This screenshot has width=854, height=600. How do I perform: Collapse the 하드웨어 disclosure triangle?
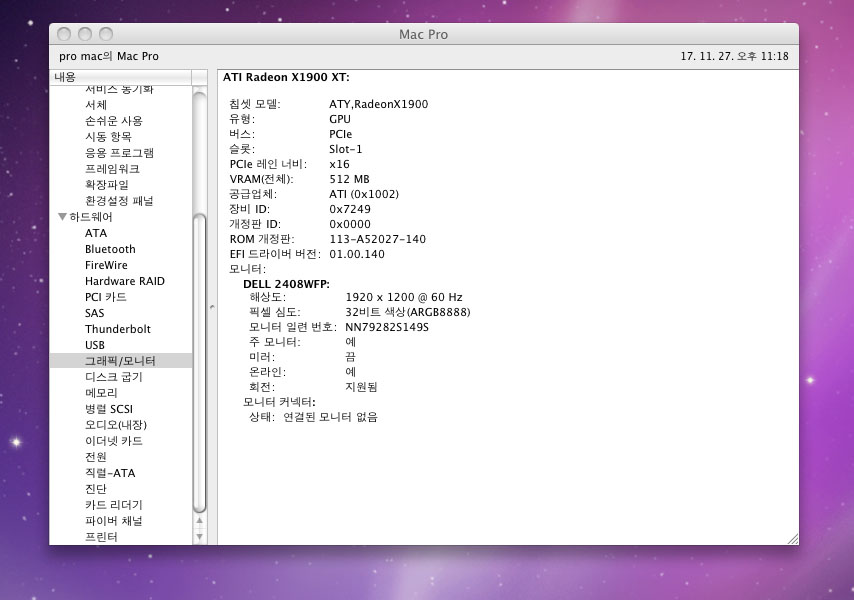pyautogui.click(x=62, y=217)
